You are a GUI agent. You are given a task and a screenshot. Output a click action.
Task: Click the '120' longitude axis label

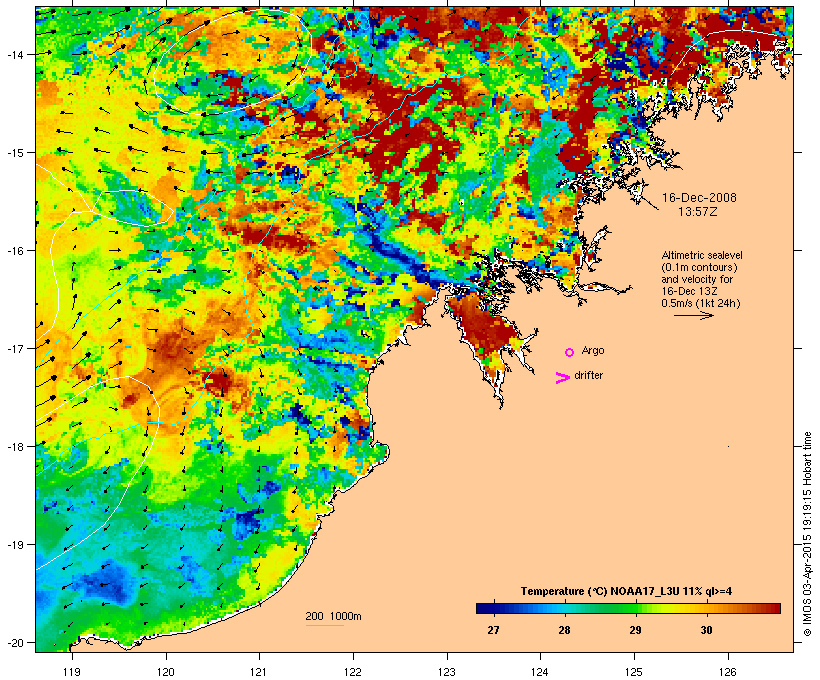166,672
